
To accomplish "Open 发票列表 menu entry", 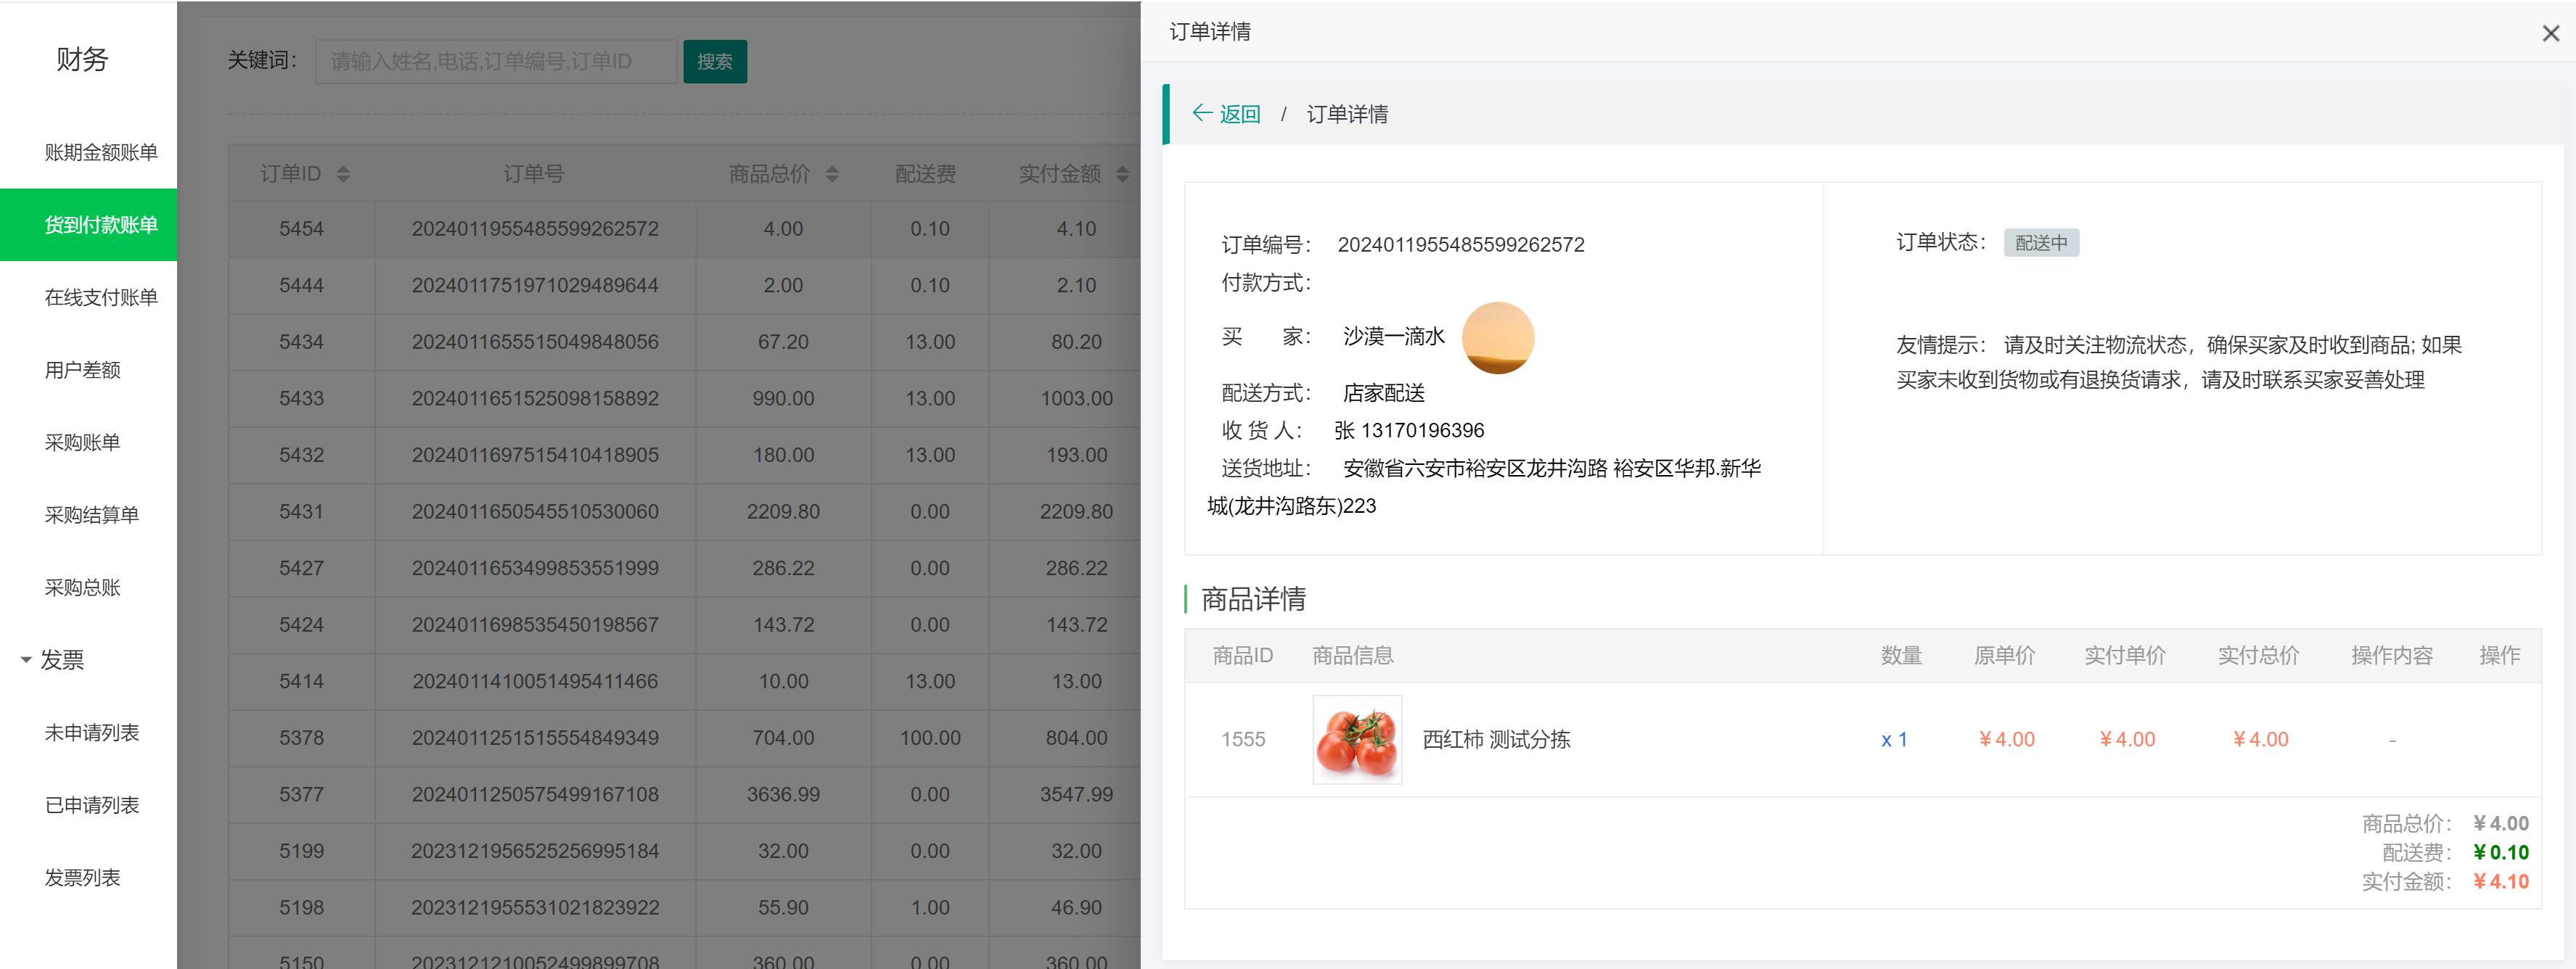I will coord(82,878).
